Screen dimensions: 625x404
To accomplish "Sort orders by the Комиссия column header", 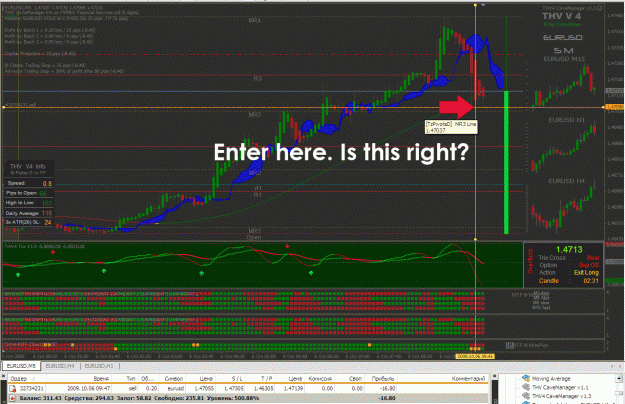I will coord(320,379).
